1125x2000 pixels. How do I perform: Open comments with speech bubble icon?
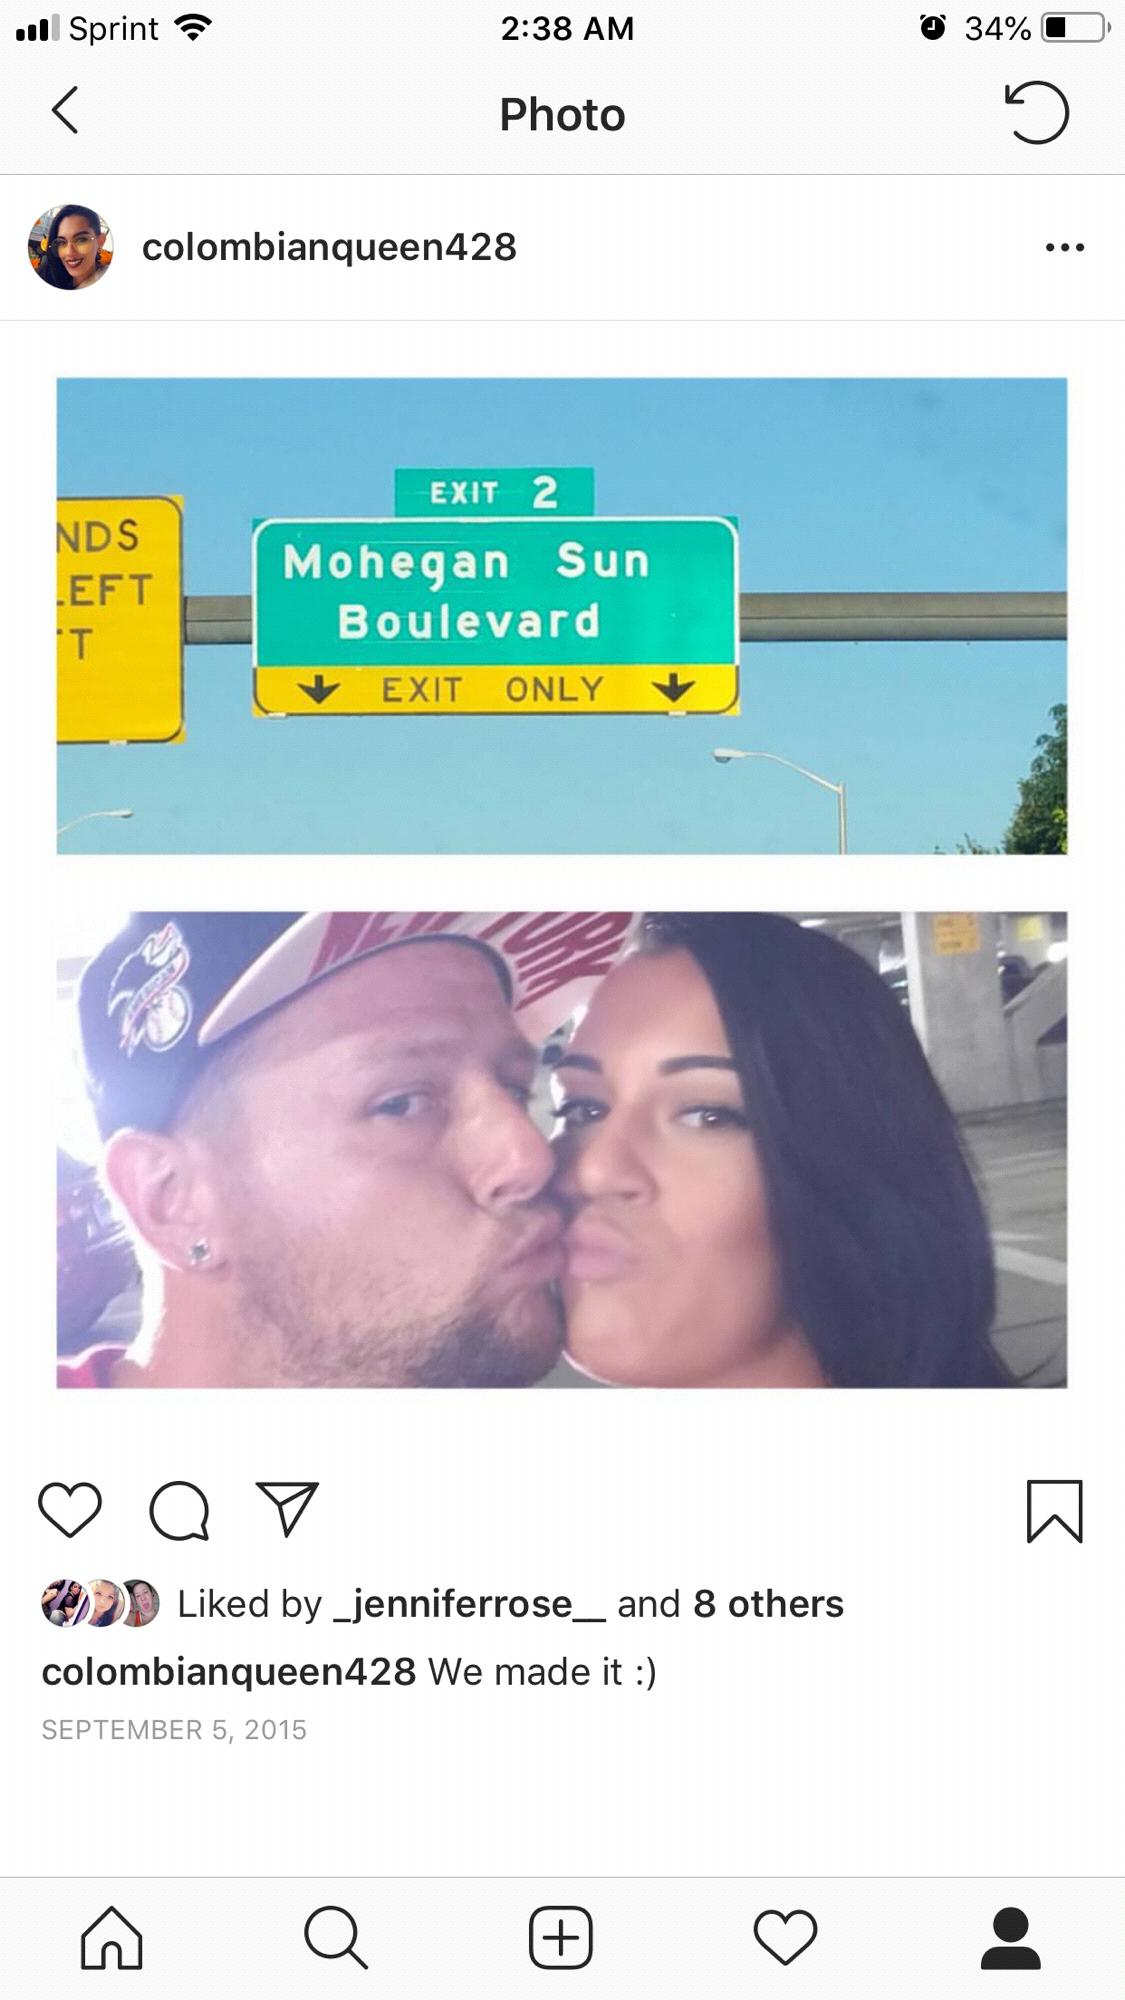(179, 1510)
